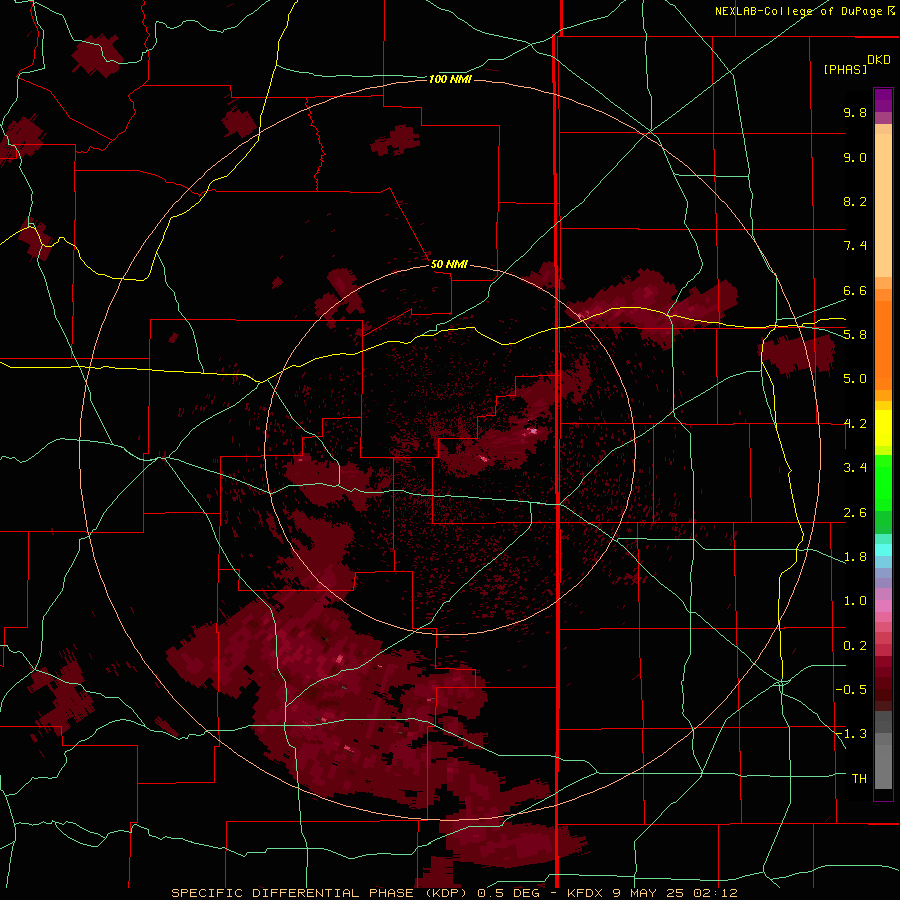This screenshot has width=900, height=900.
Task: Select the 3.4 legend scale value
Action: point(855,468)
